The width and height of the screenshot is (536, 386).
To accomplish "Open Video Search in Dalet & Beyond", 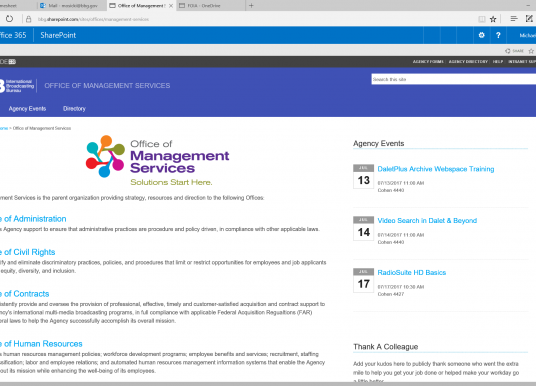I will [427, 221].
